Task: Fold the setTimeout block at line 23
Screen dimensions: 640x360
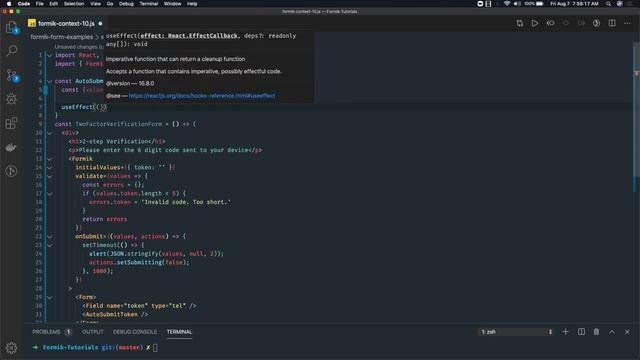Action: 49,245
